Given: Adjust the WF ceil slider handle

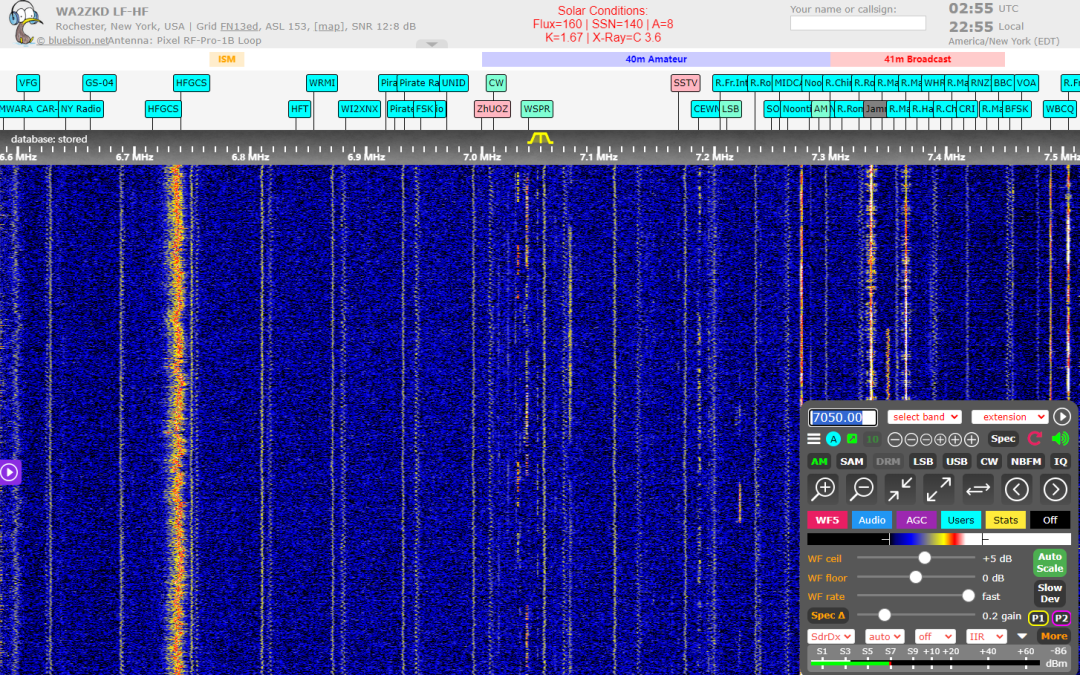Looking at the screenshot, I should [x=924, y=558].
